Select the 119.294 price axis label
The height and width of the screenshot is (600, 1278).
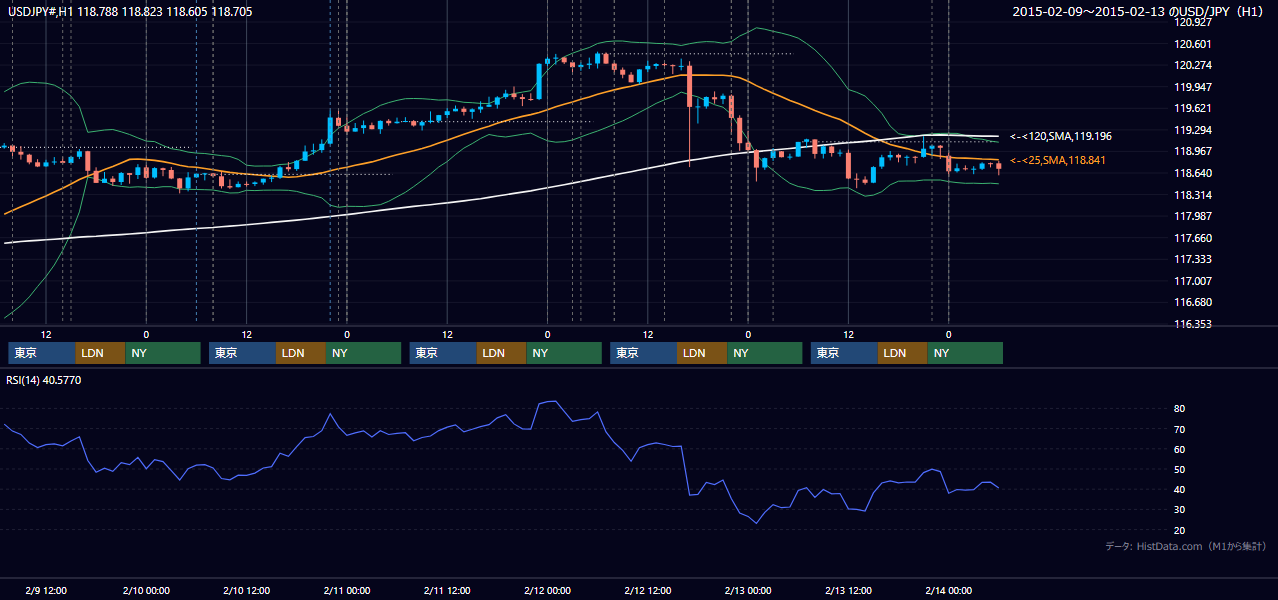pos(1194,130)
